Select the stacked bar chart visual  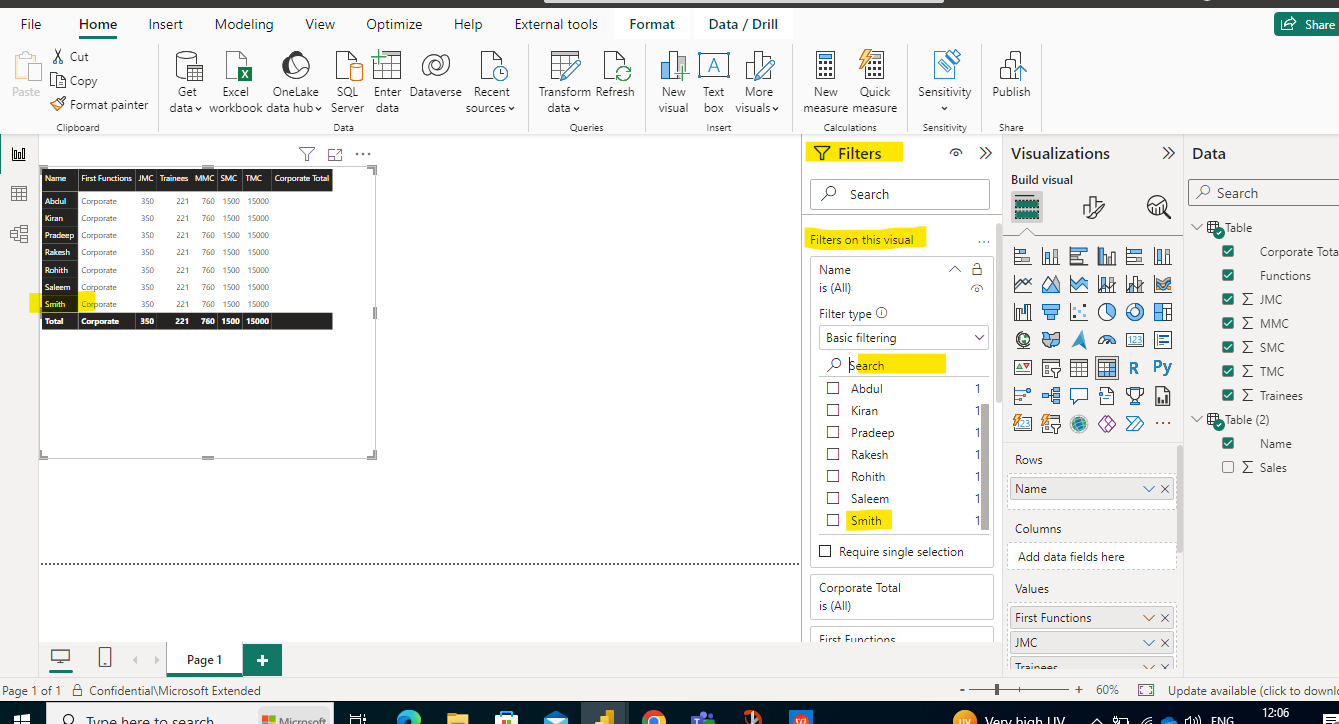[x=1022, y=256]
